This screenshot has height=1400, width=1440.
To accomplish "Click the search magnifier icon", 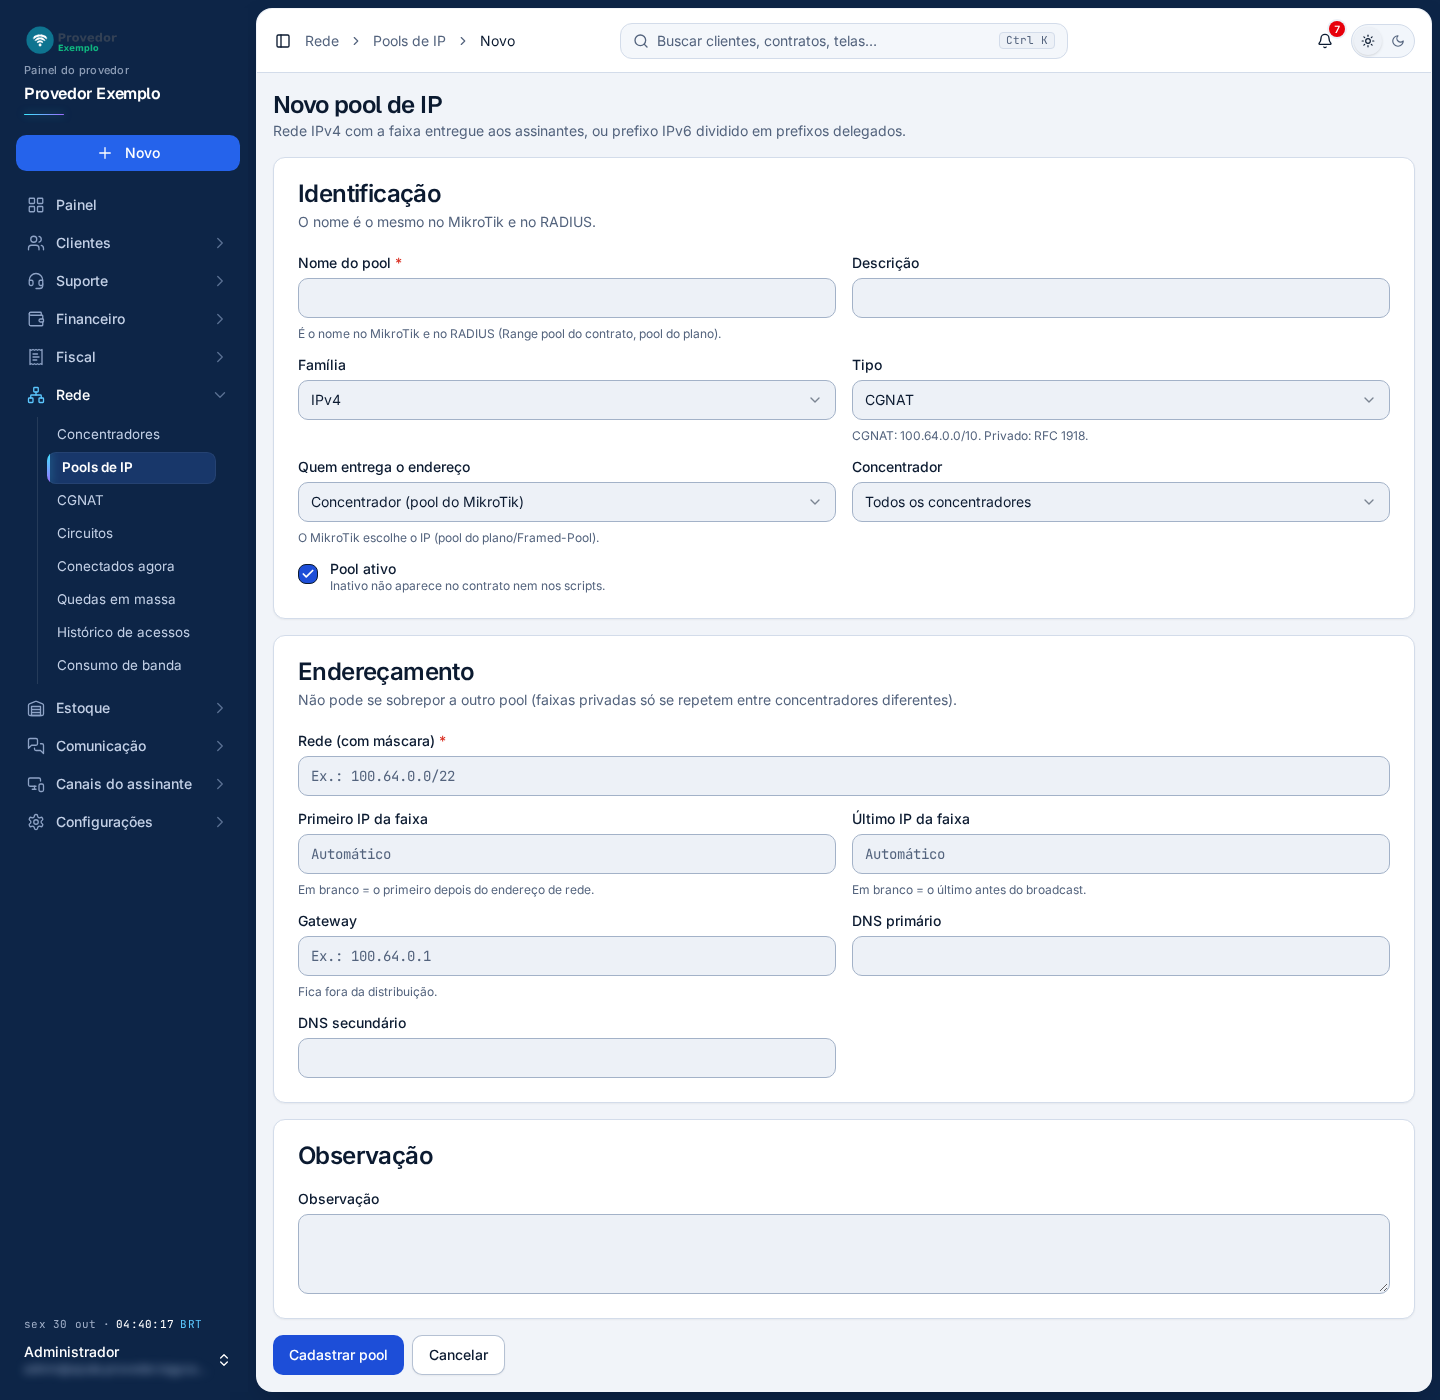I will tap(641, 41).
